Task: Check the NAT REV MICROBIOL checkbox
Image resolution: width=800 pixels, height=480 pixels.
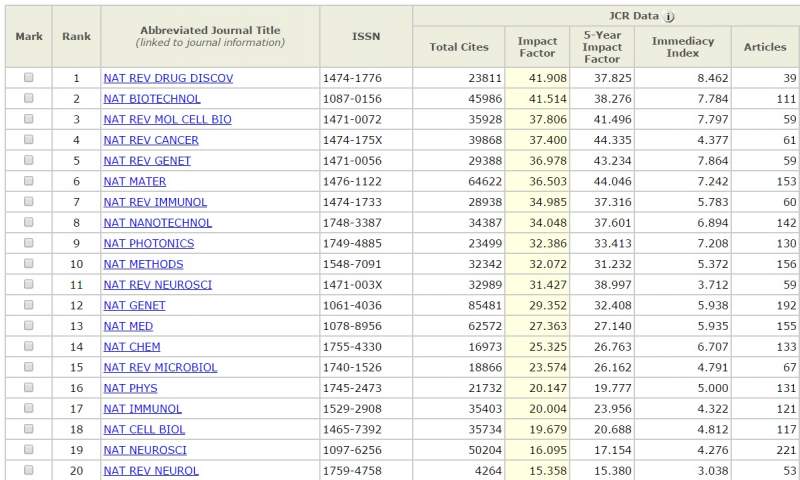Action: click(x=29, y=367)
